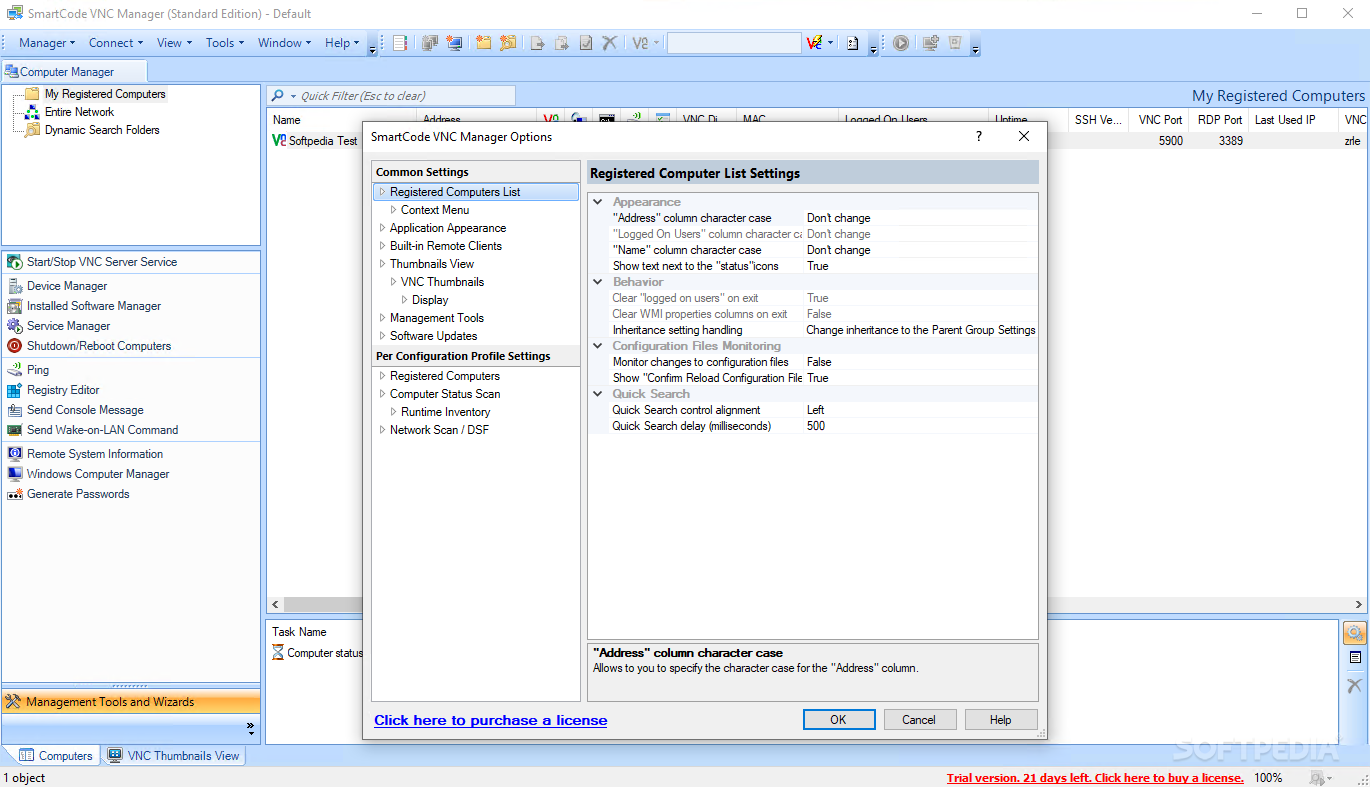Image resolution: width=1370 pixels, height=787 pixels.
Task: Open Shutdown/Reboot Computers tool
Action: (88, 346)
